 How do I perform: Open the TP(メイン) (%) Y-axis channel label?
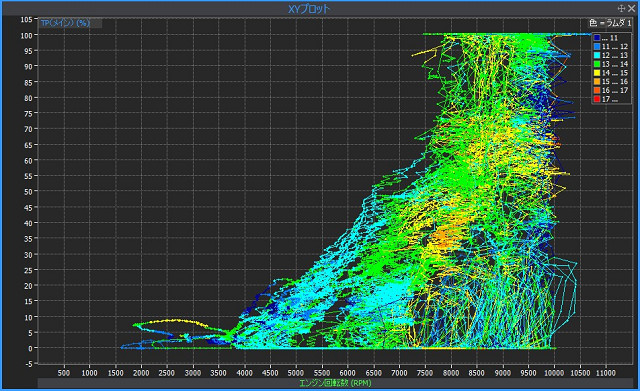(x=65, y=23)
